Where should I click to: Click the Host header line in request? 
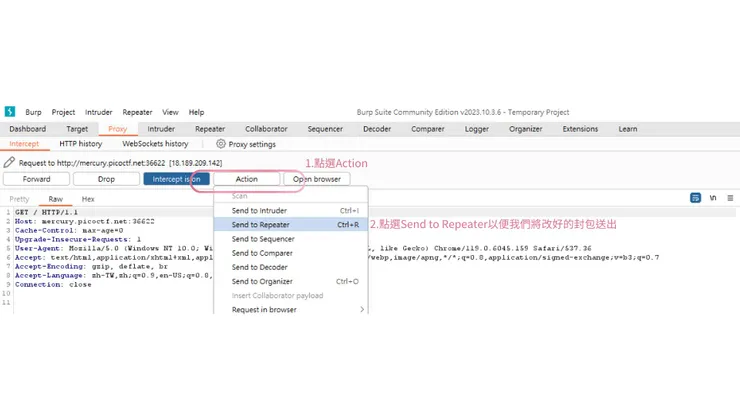[84, 221]
